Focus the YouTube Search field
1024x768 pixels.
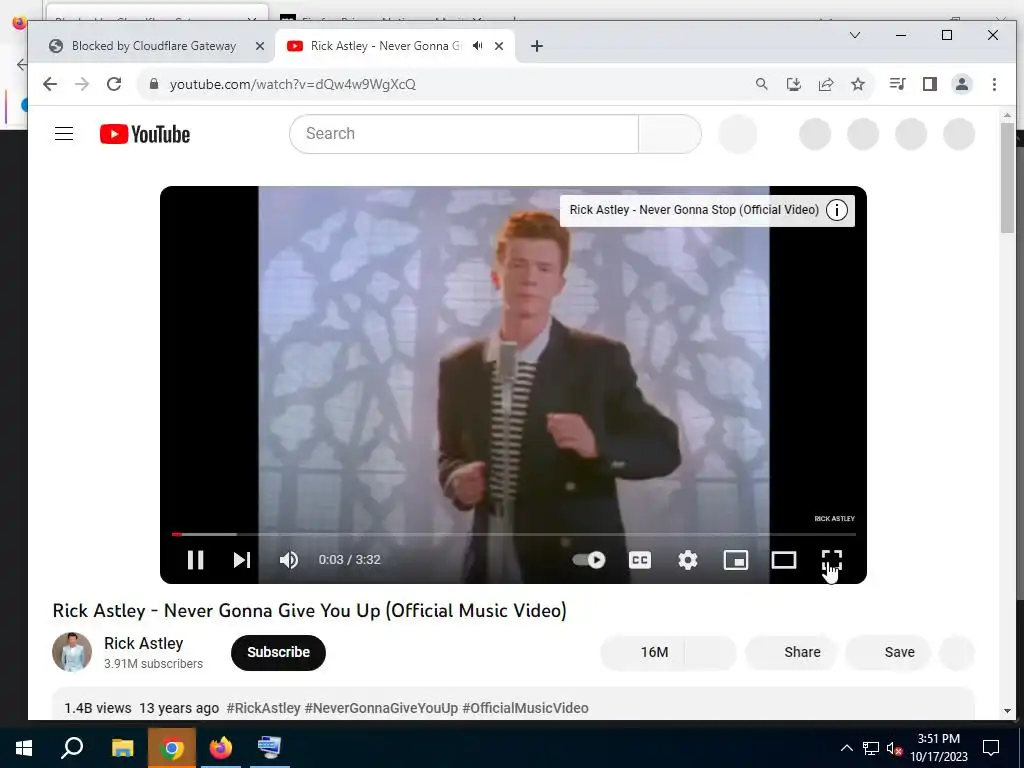click(x=464, y=134)
